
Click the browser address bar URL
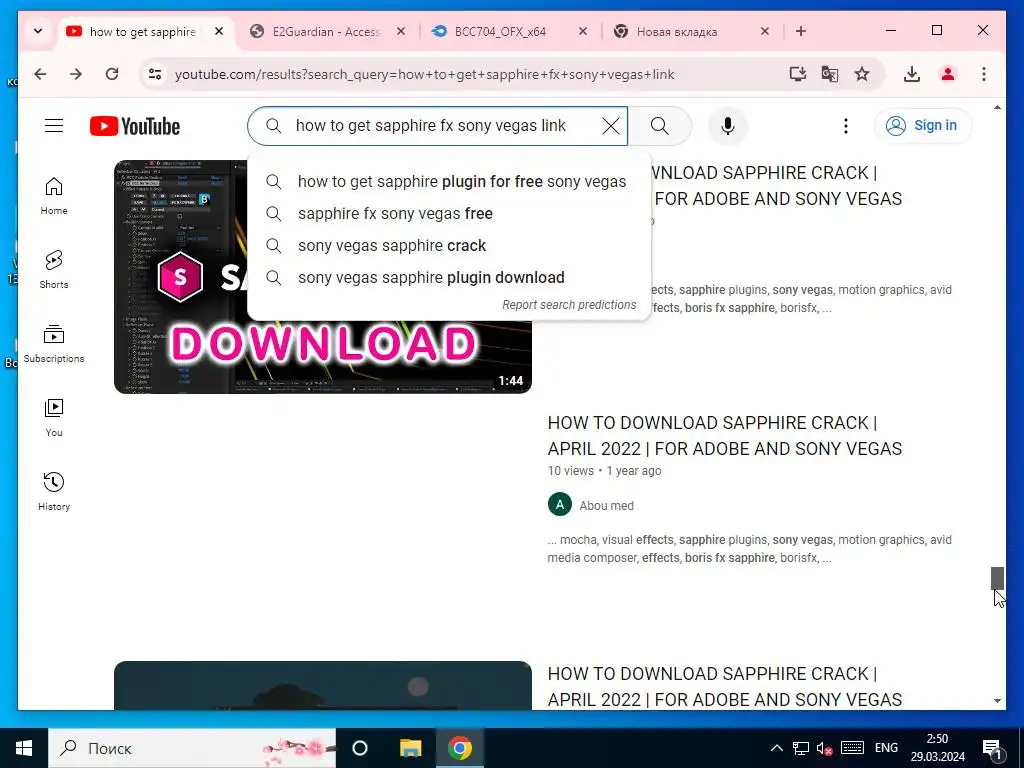424,74
